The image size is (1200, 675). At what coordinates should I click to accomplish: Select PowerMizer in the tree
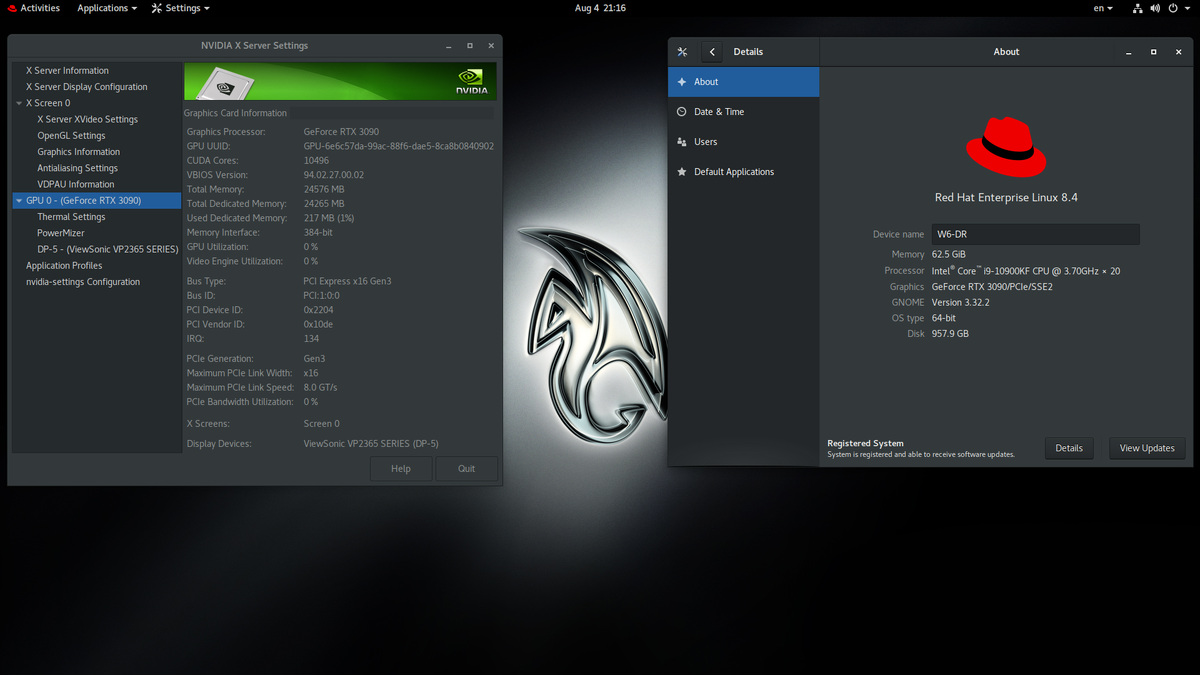tap(61, 233)
